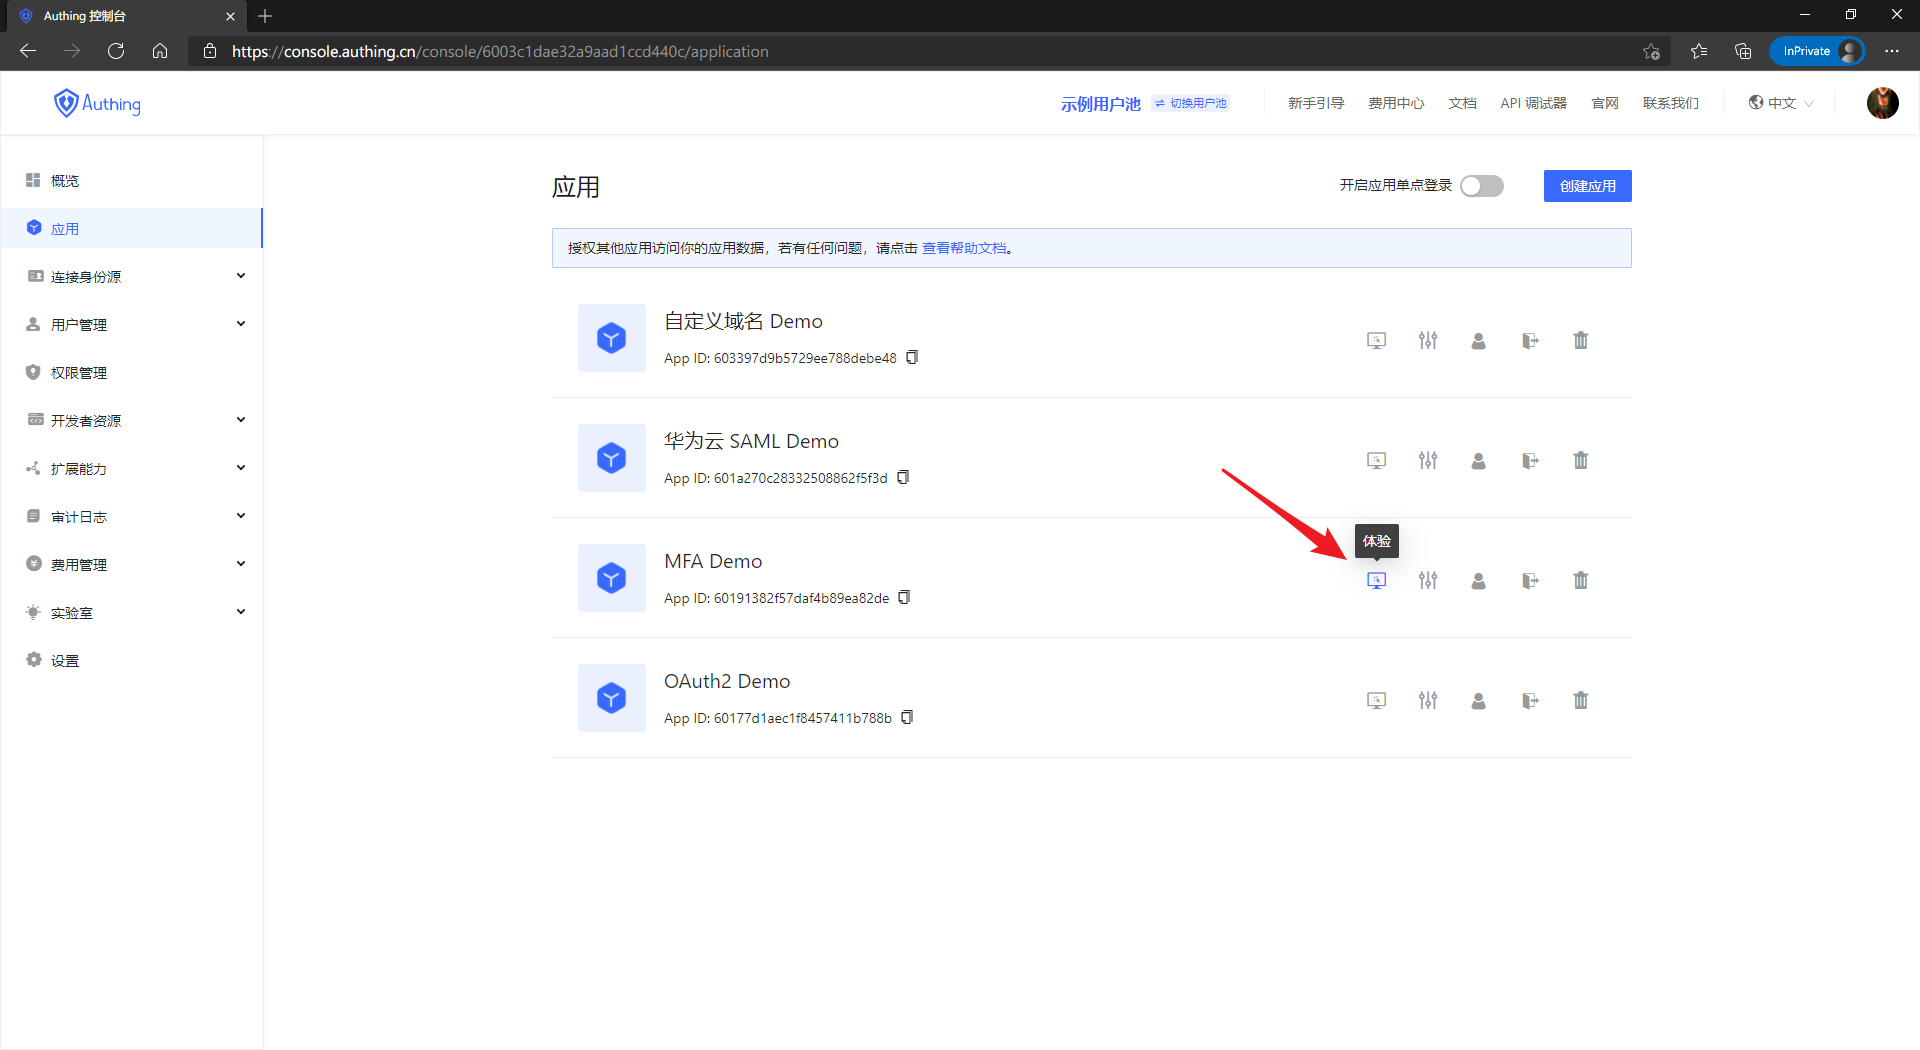1920x1050 pixels.
Task: Open user icon for 华为云 SAML Demo
Action: 1479,461
